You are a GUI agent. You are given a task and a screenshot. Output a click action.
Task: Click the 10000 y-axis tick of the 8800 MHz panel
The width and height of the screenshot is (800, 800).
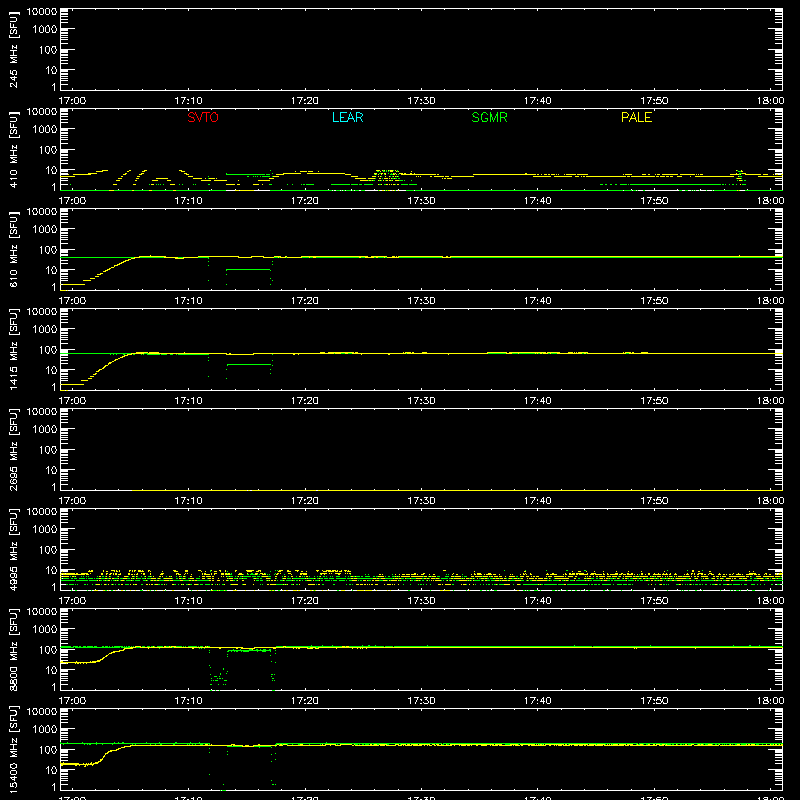(x=42, y=612)
